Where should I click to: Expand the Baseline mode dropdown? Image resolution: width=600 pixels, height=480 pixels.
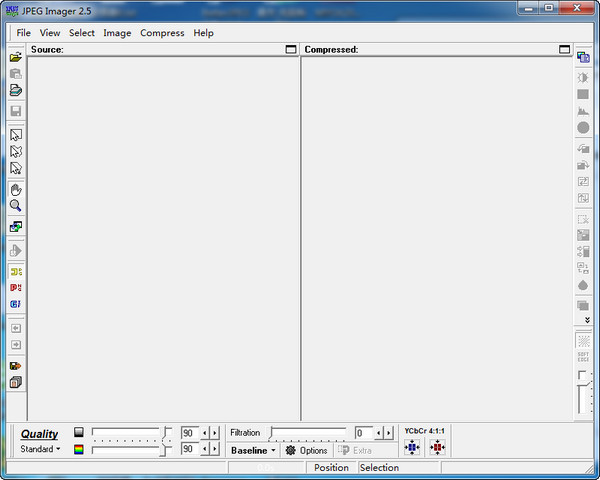coord(253,451)
